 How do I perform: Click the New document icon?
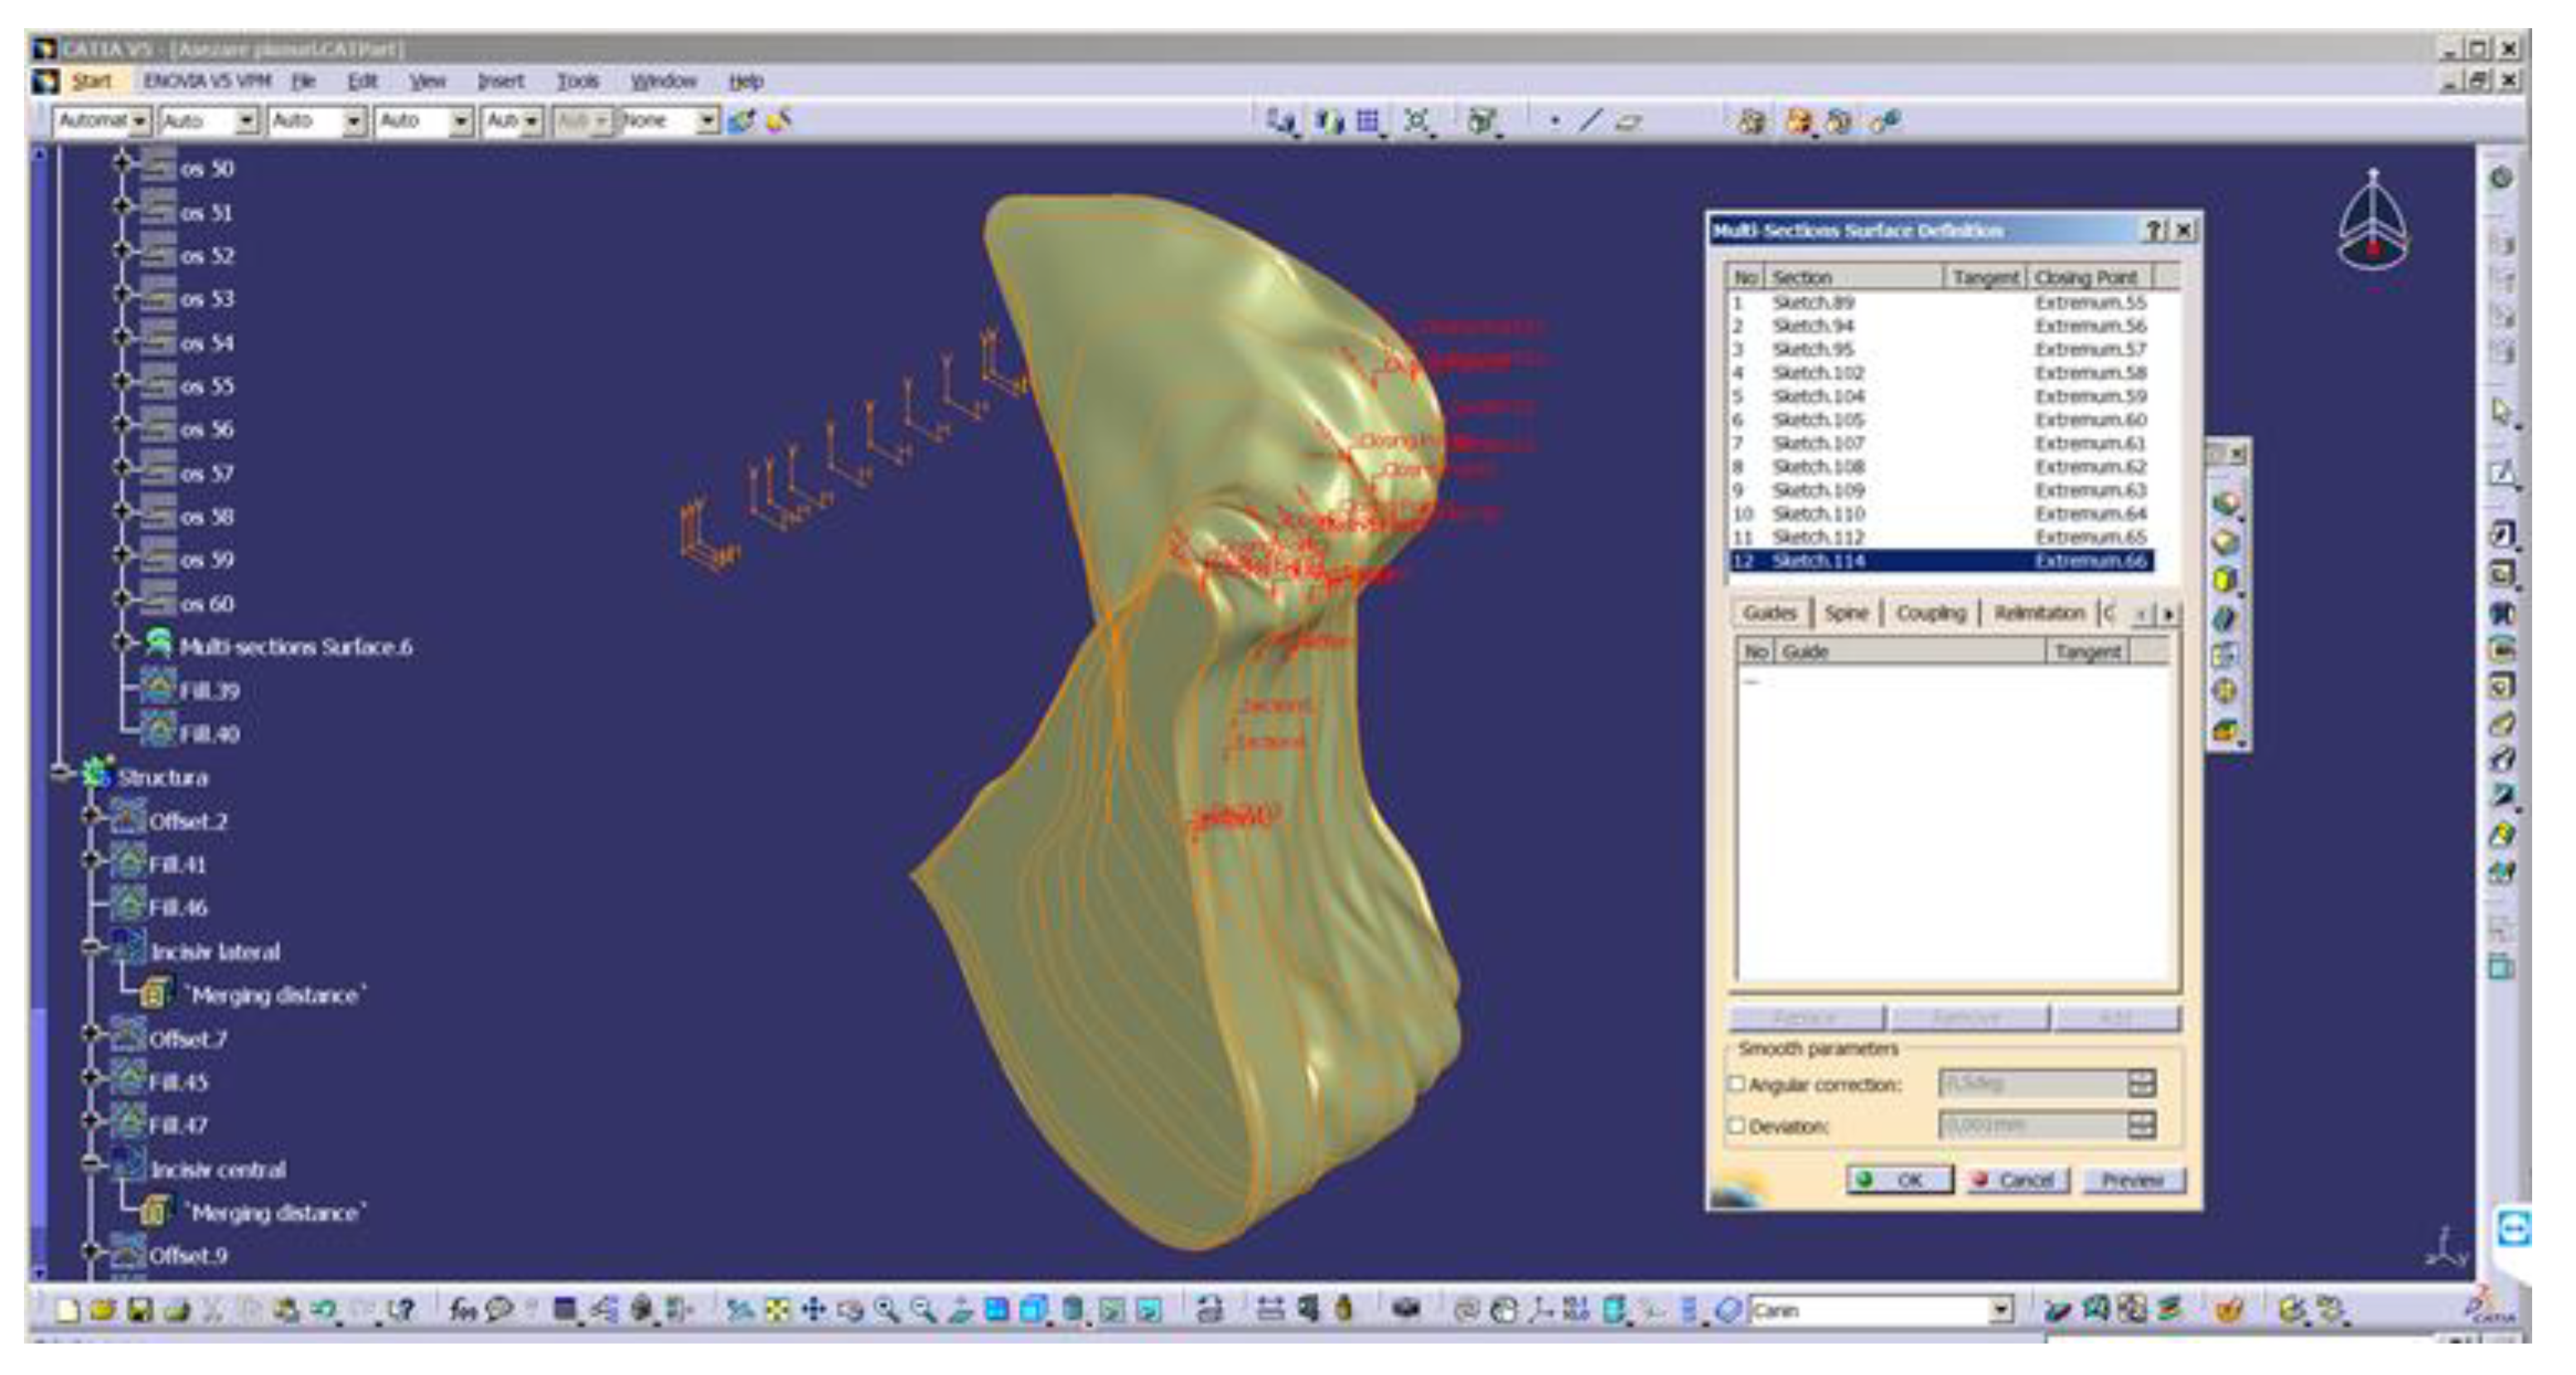point(68,1310)
